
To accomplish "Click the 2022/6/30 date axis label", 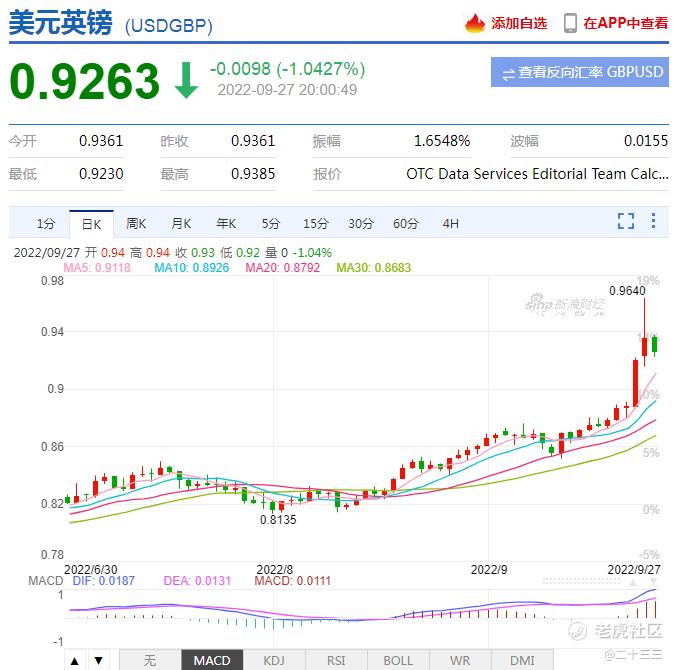I will (90, 570).
